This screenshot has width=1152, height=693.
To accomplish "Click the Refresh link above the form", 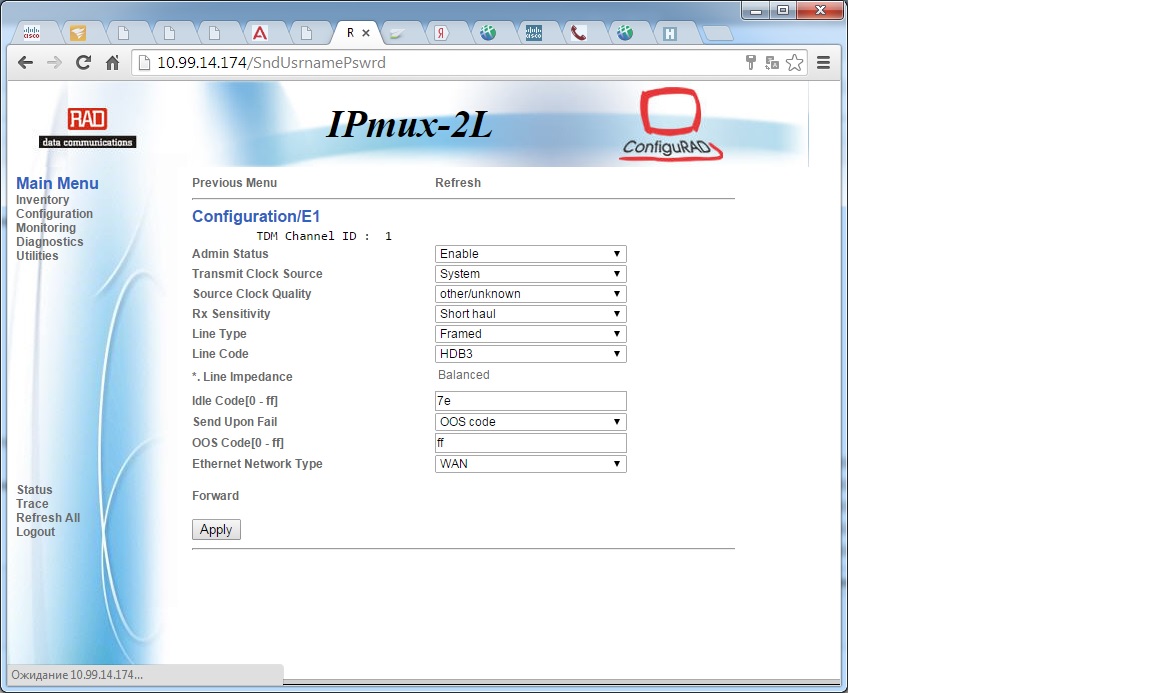I will [x=458, y=183].
